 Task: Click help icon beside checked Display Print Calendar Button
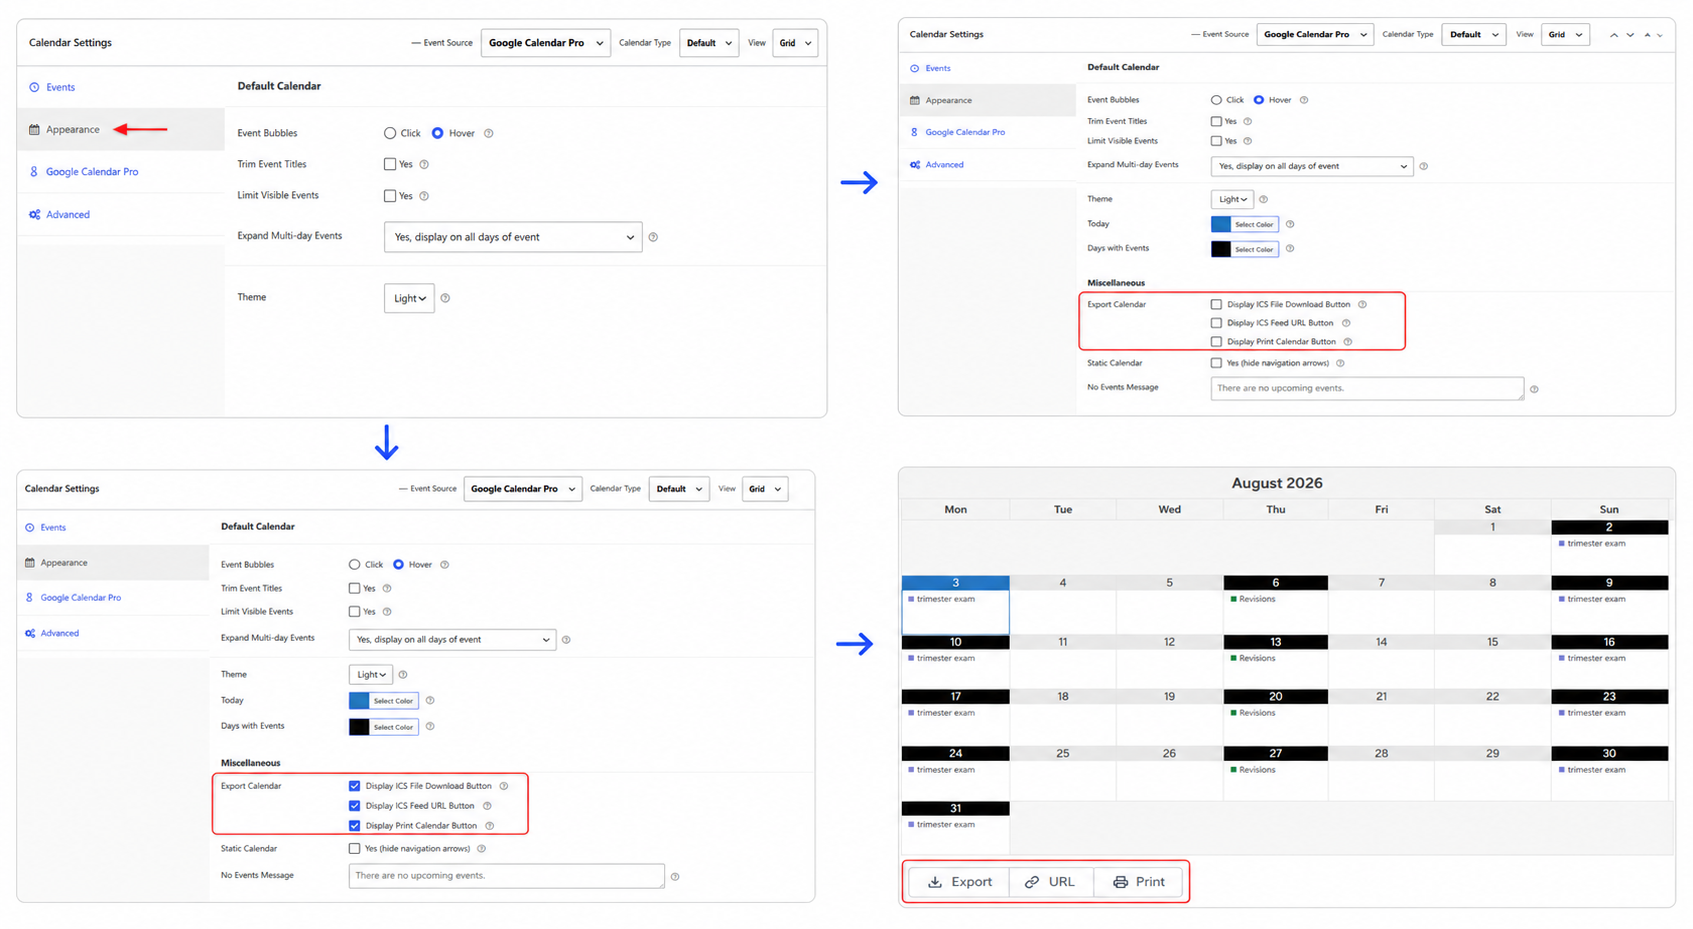(490, 826)
